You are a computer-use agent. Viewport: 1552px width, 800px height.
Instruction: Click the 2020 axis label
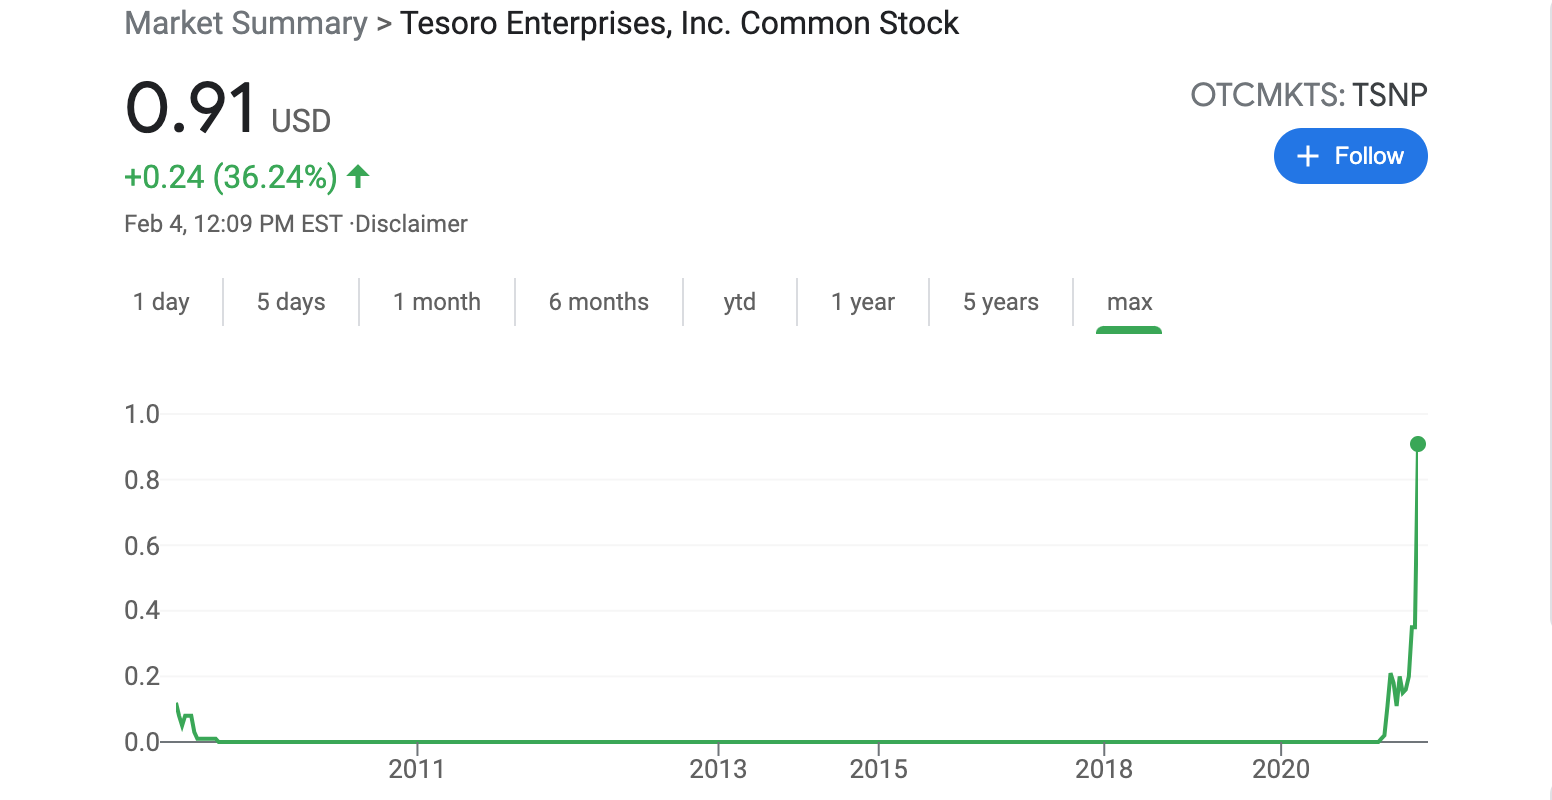click(1280, 768)
